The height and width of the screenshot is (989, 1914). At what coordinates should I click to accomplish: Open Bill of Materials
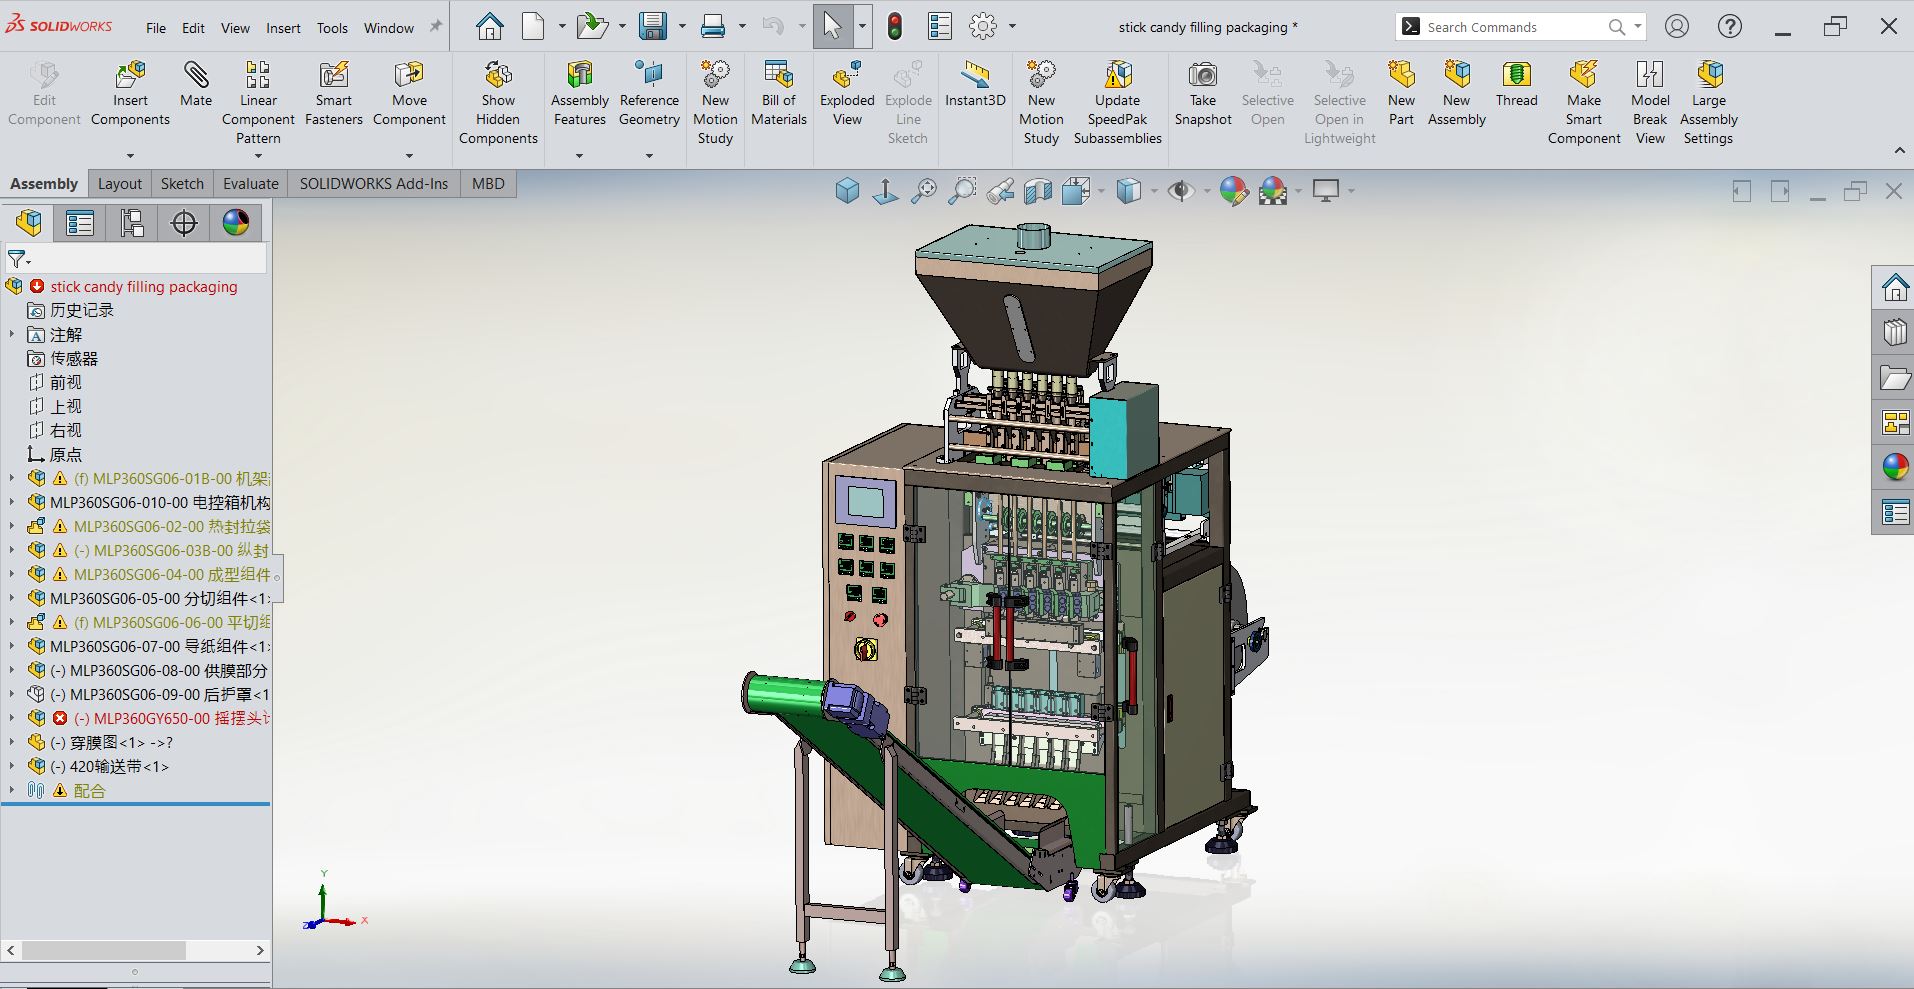[779, 94]
